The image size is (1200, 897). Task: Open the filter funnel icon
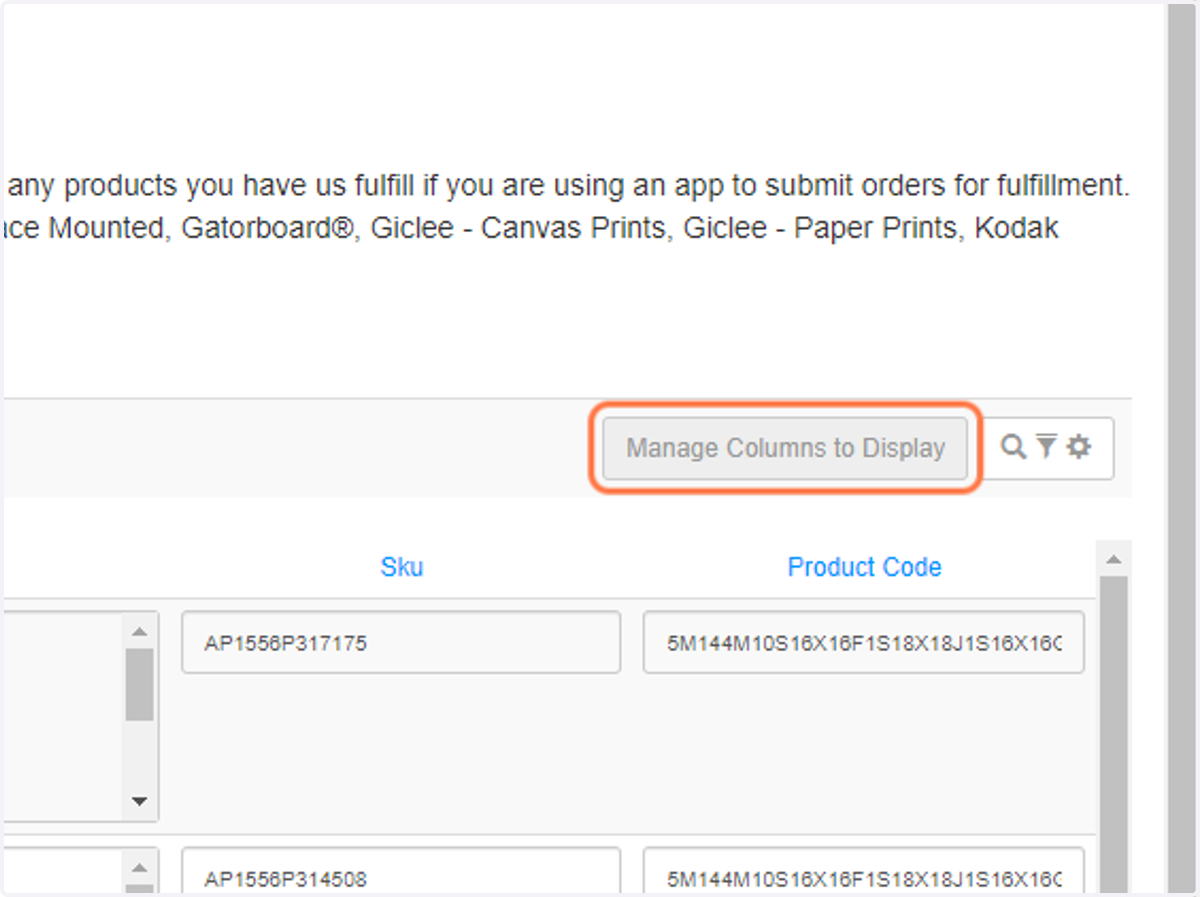[x=1046, y=447]
